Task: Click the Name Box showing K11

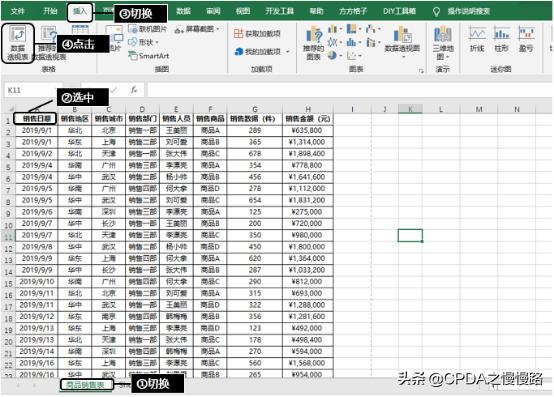Action: (34, 90)
